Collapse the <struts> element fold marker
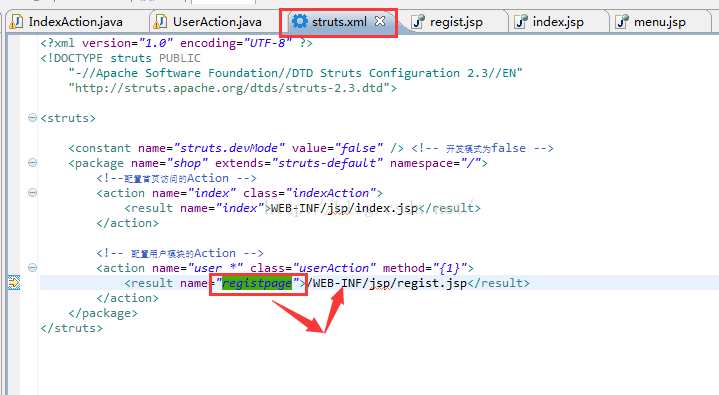 [x=32, y=118]
